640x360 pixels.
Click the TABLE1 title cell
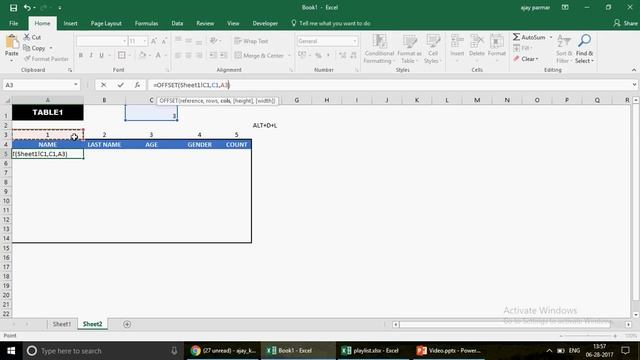[48, 112]
